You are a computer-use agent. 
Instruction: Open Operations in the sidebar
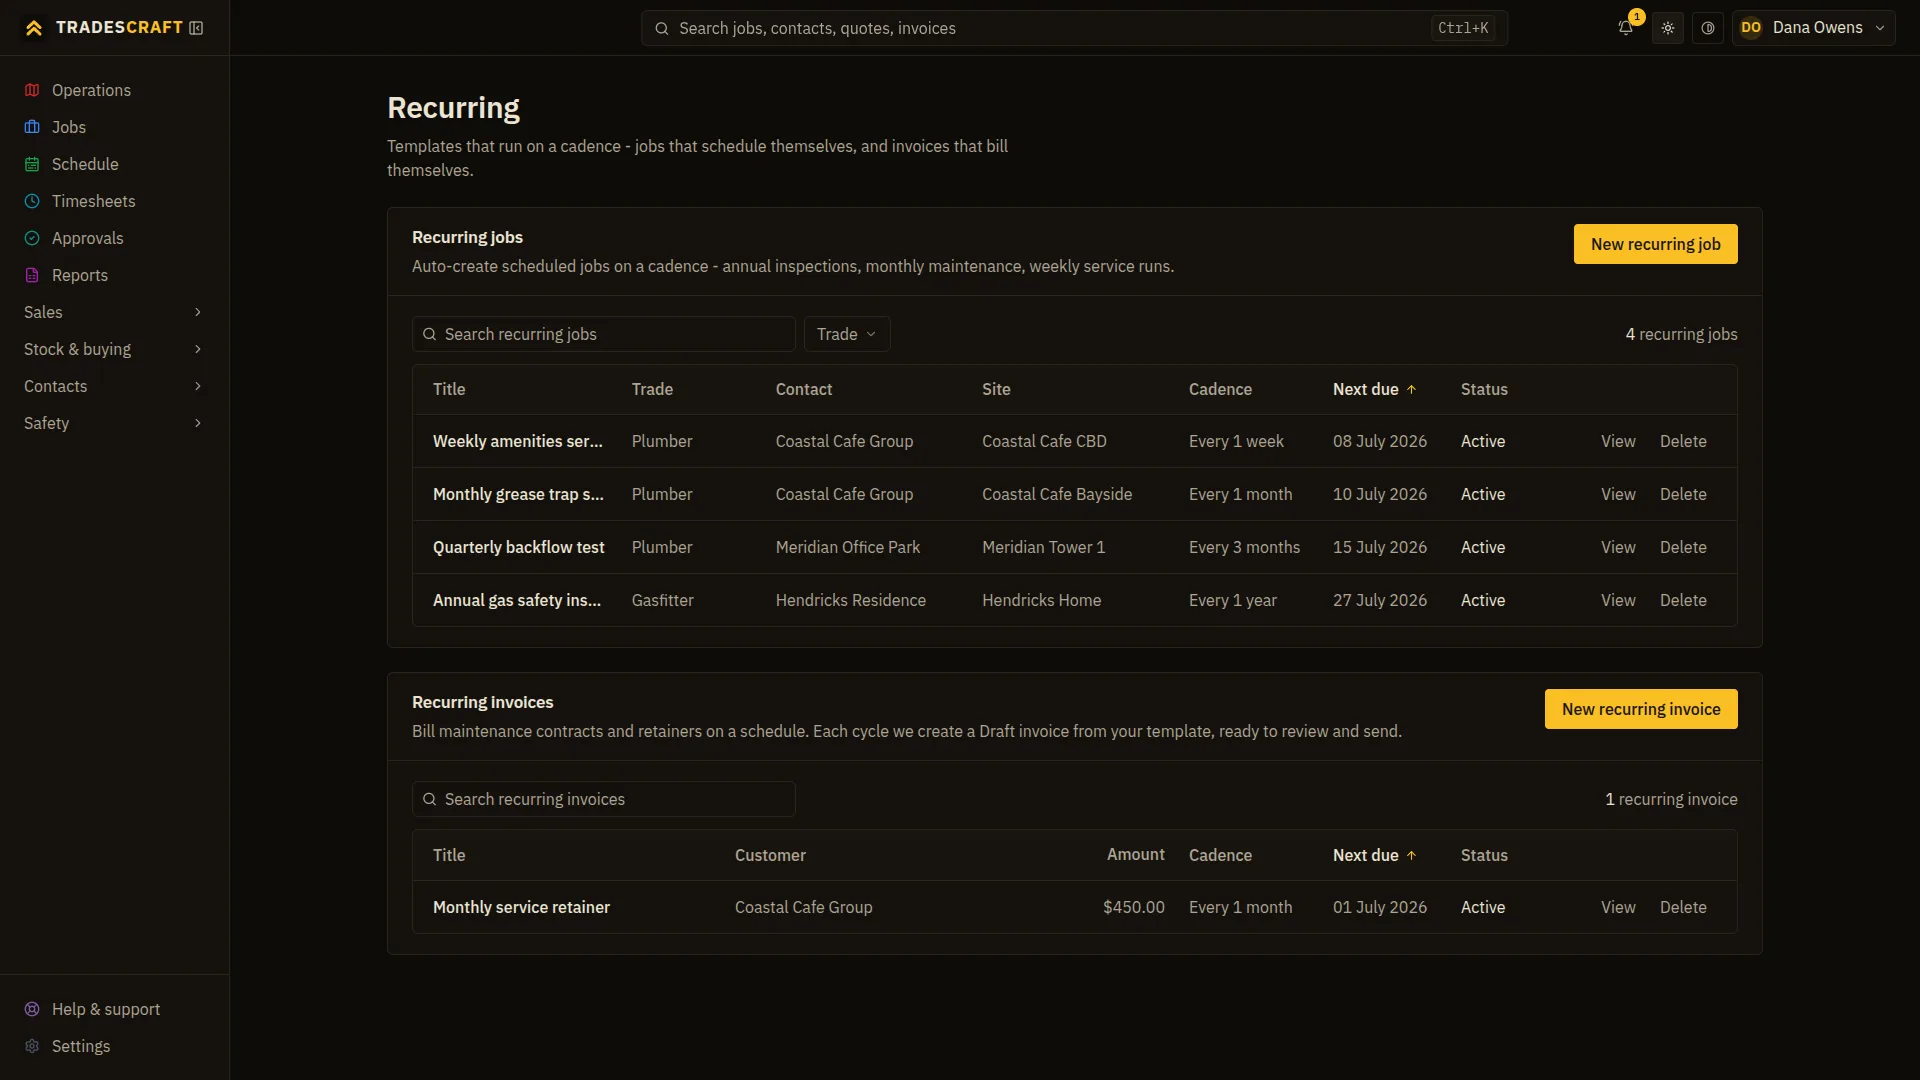[x=114, y=90]
